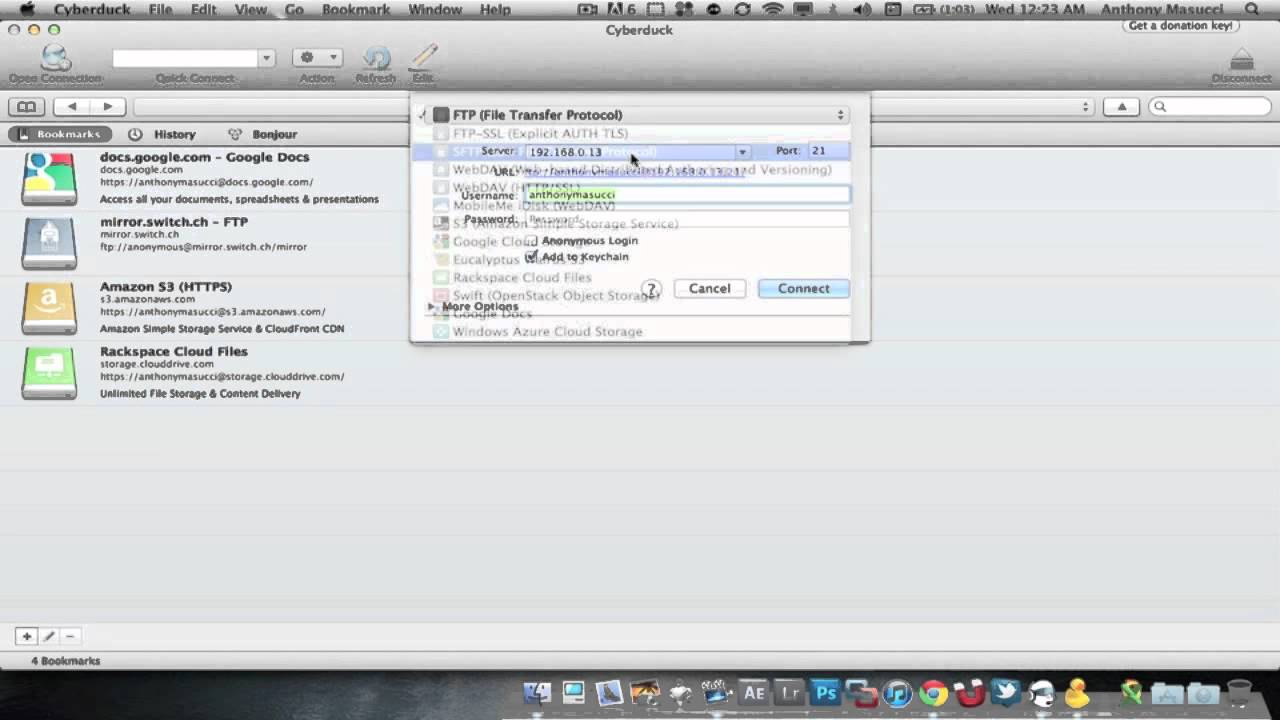This screenshot has width=1280, height=720.
Task: Select the Amazon S3 (HTTPS) bookmark title
Action: point(166,287)
